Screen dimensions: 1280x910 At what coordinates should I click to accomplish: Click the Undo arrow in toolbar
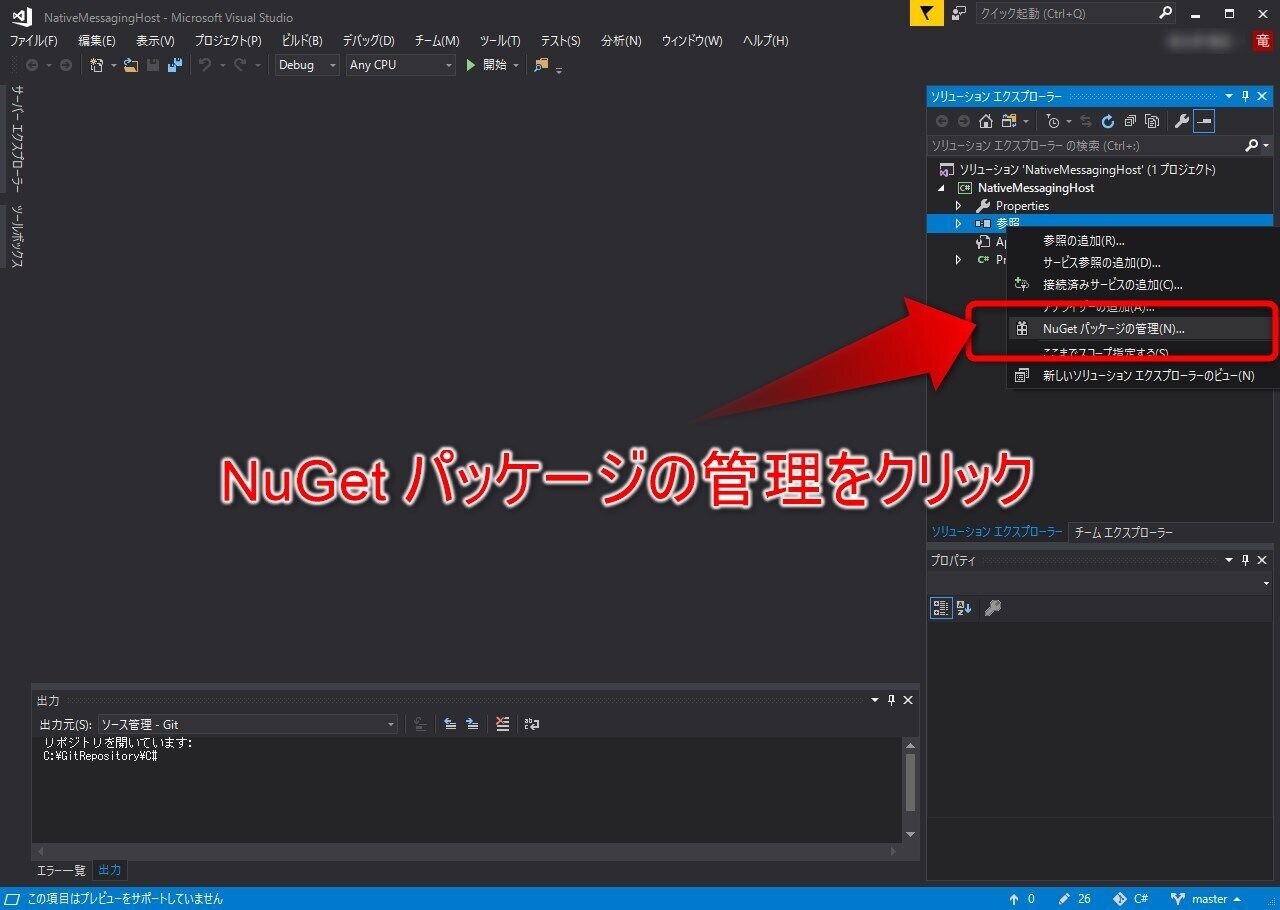tap(205, 65)
